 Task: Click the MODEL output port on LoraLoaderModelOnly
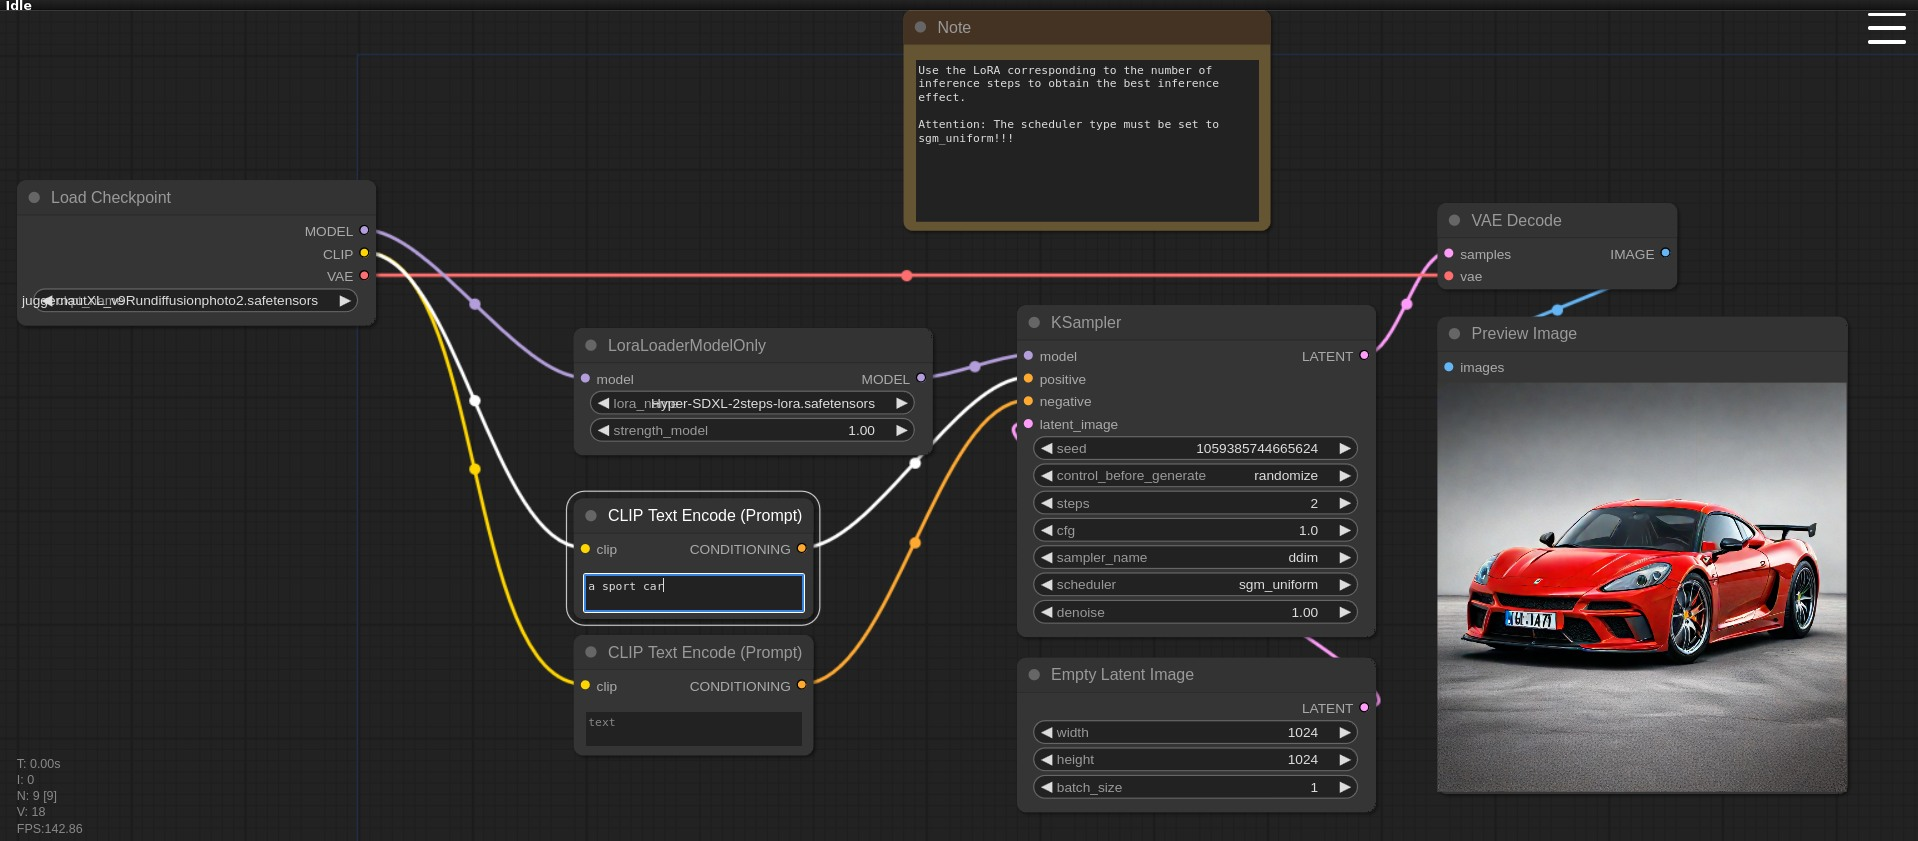pyautogui.click(x=921, y=379)
